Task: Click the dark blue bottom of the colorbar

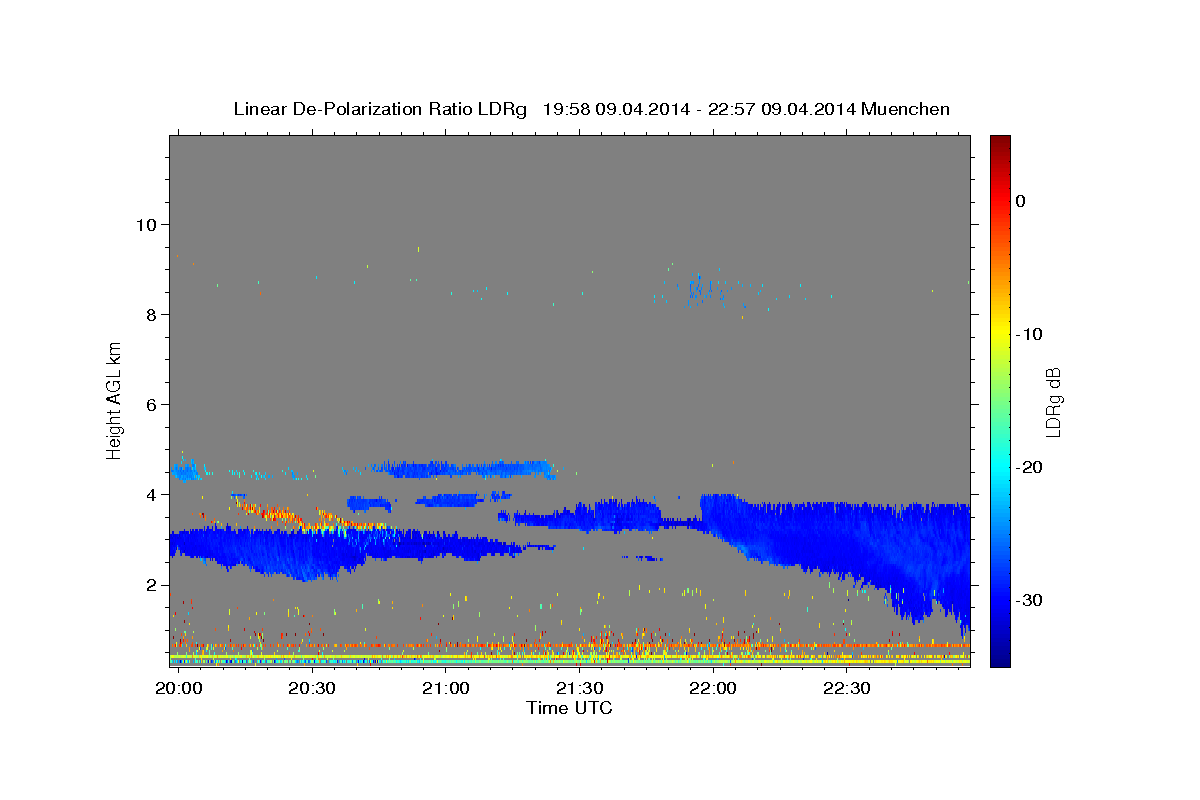Action: tap(1000, 655)
